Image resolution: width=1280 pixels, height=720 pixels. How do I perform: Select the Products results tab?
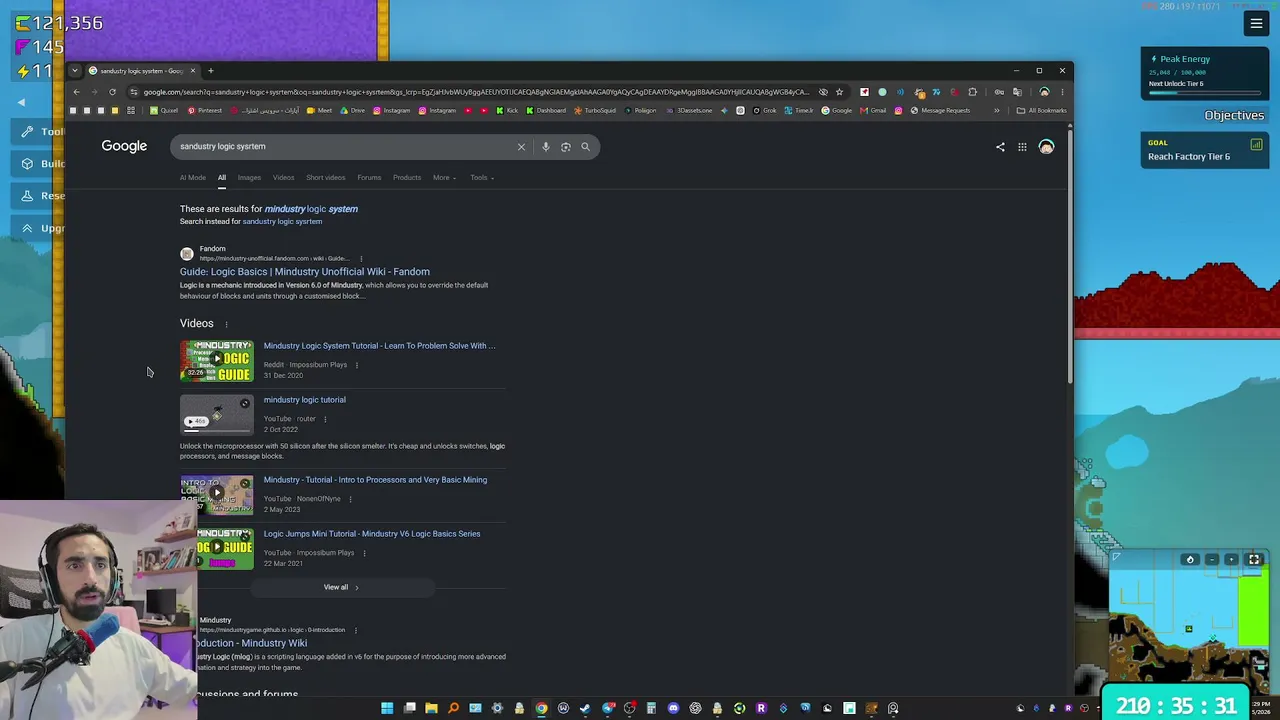(407, 178)
